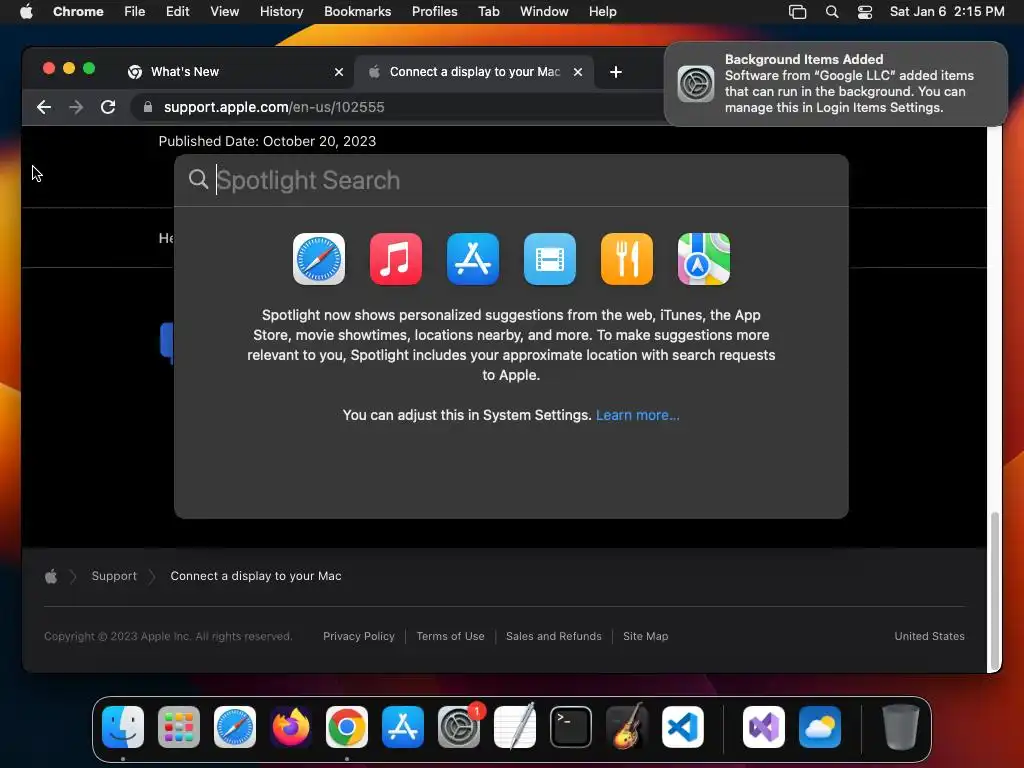The height and width of the screenshot is (768, 1024).
Task: Open the View menu
Action: coord(225,11)
